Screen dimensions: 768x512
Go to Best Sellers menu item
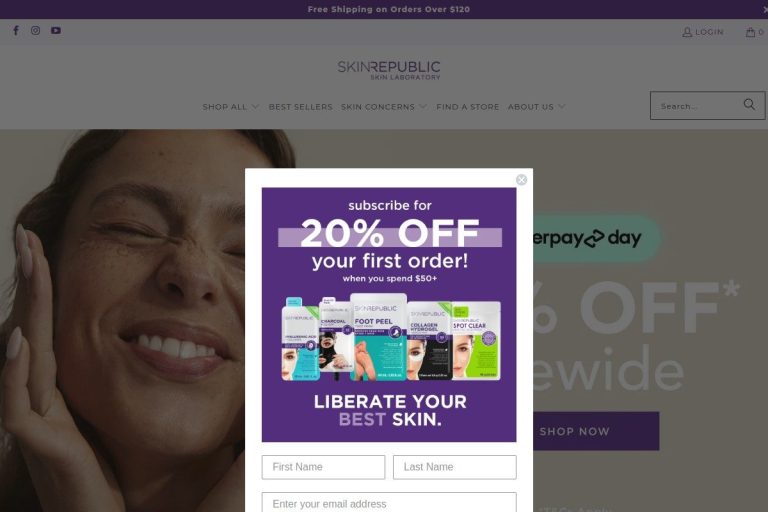tap(301, 107)
